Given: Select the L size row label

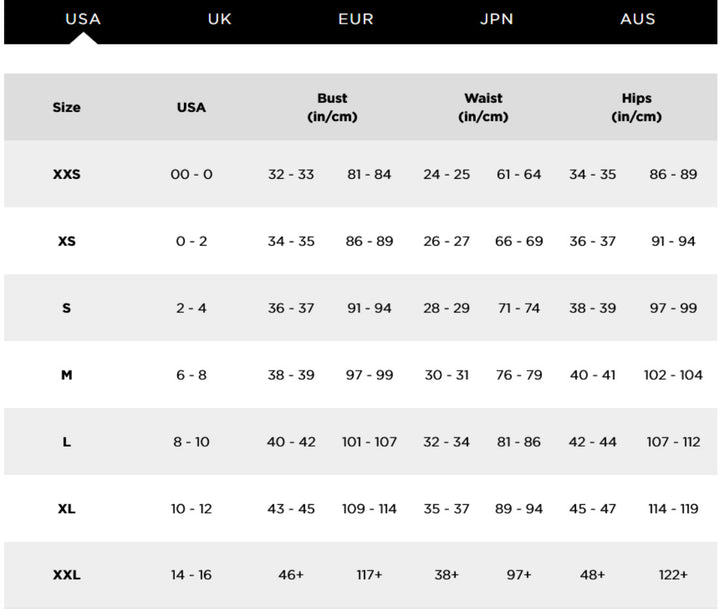Looking at the screenshot, I should coord(66,442).
